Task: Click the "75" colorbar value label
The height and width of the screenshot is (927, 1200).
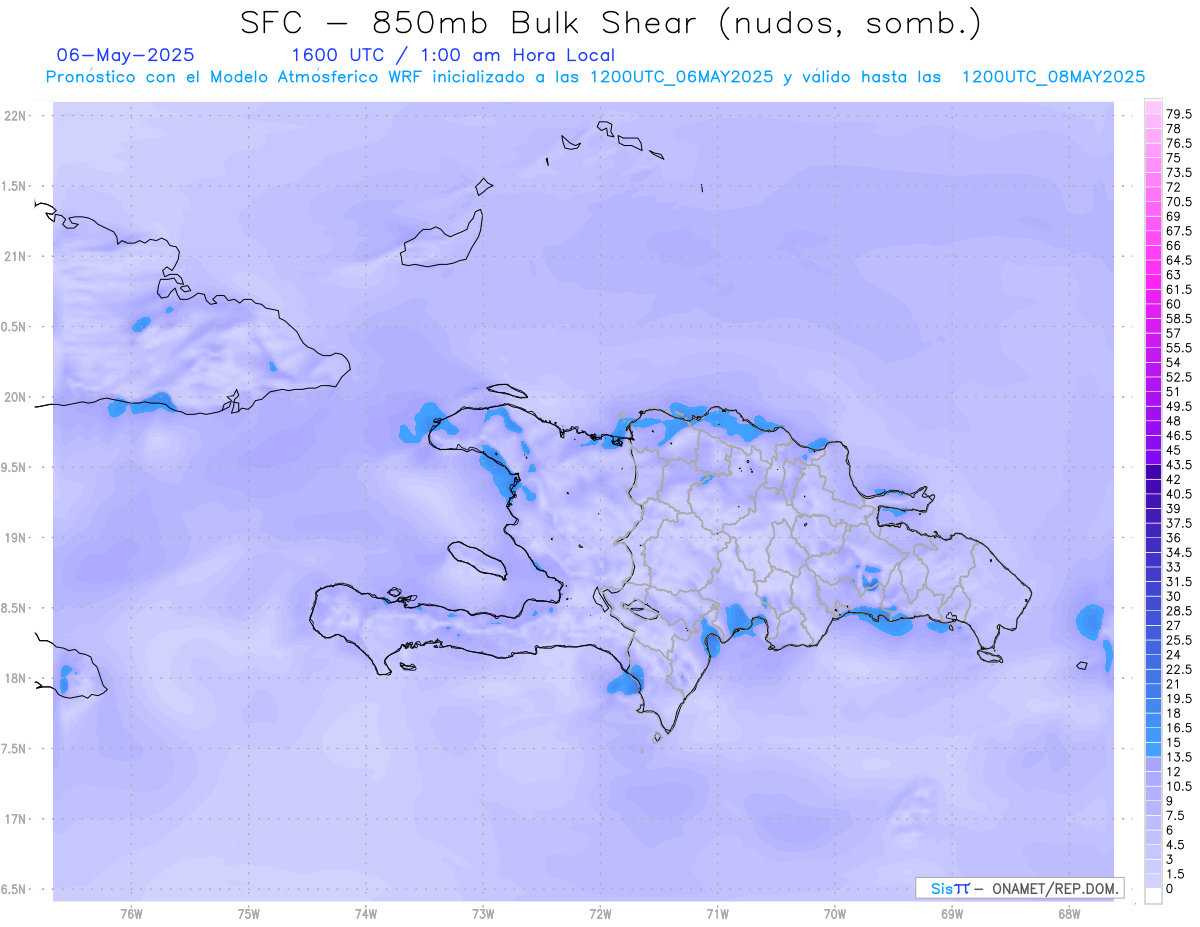Action: (x=1174, y=158)
